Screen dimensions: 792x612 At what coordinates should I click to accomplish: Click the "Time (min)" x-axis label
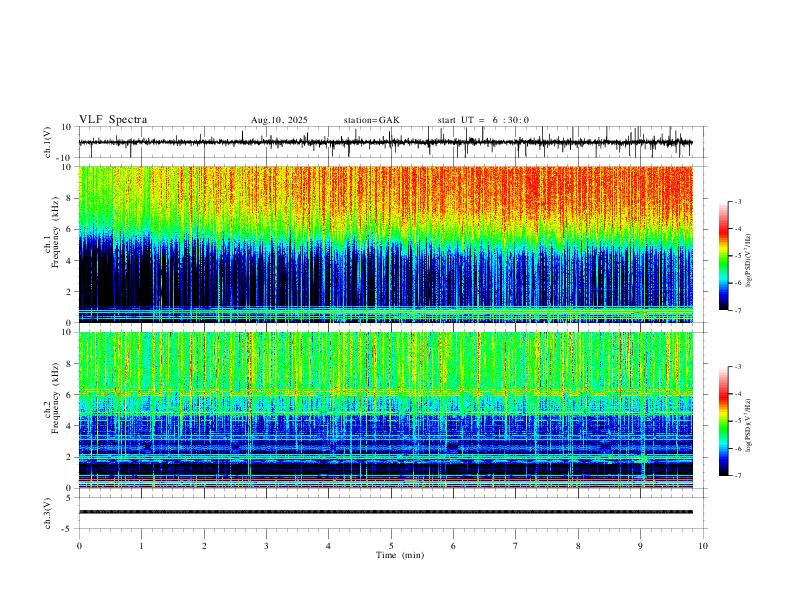[400, 555]
